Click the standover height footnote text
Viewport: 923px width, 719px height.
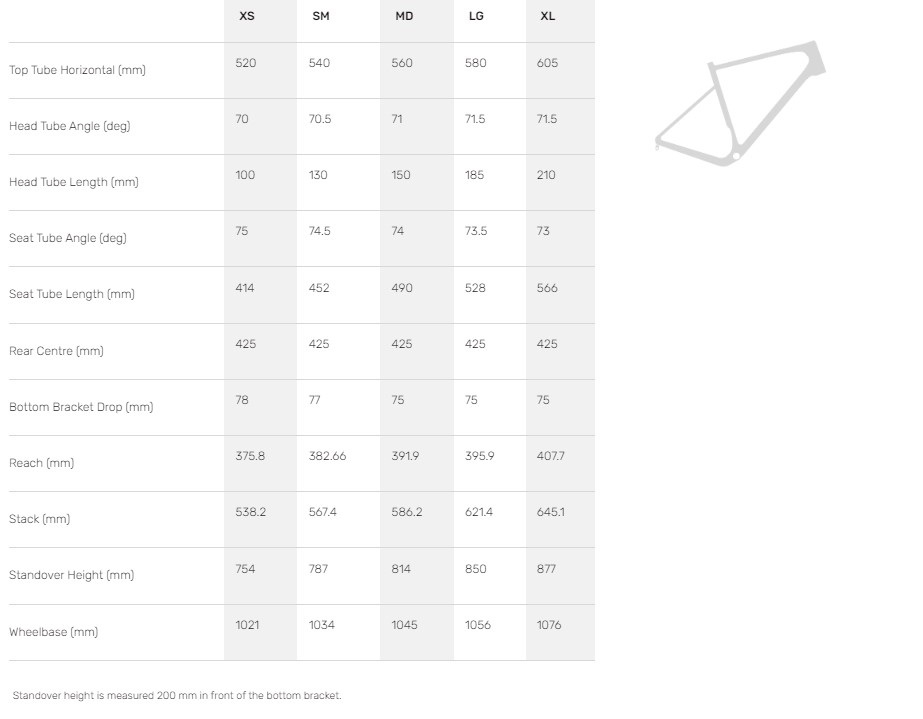coord(177,695)
